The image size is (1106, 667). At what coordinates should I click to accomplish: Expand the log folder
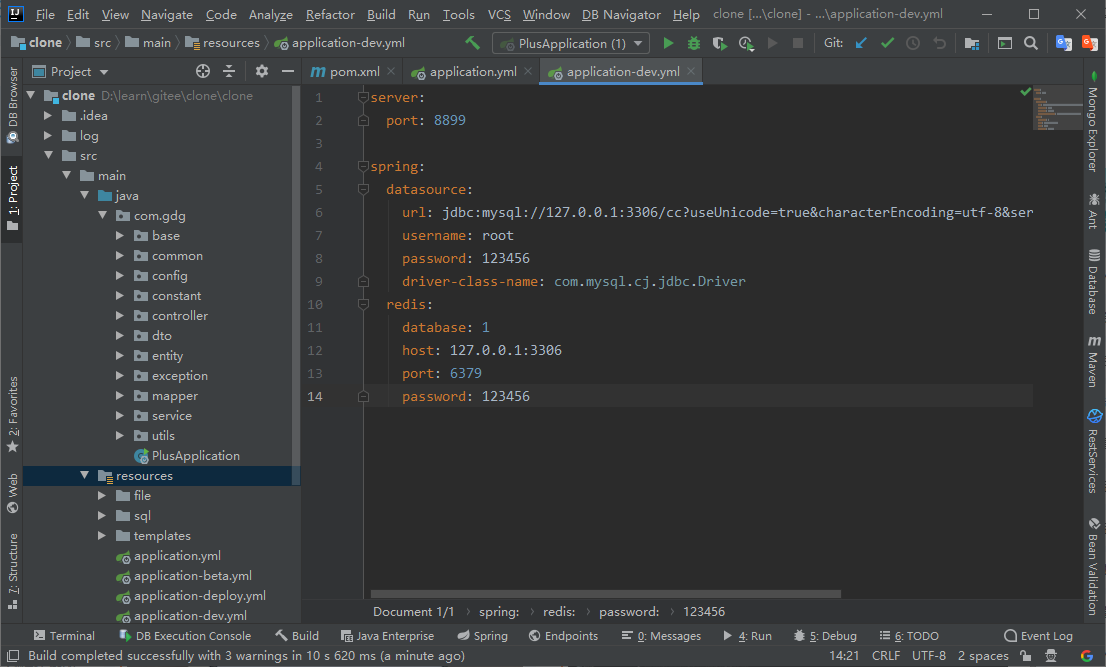point(48,135)
